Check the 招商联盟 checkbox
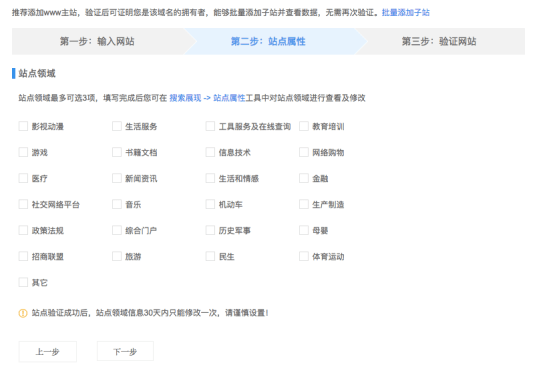This screenshot has width=545, height=377. pyautogui.click(x=23, y=256)
